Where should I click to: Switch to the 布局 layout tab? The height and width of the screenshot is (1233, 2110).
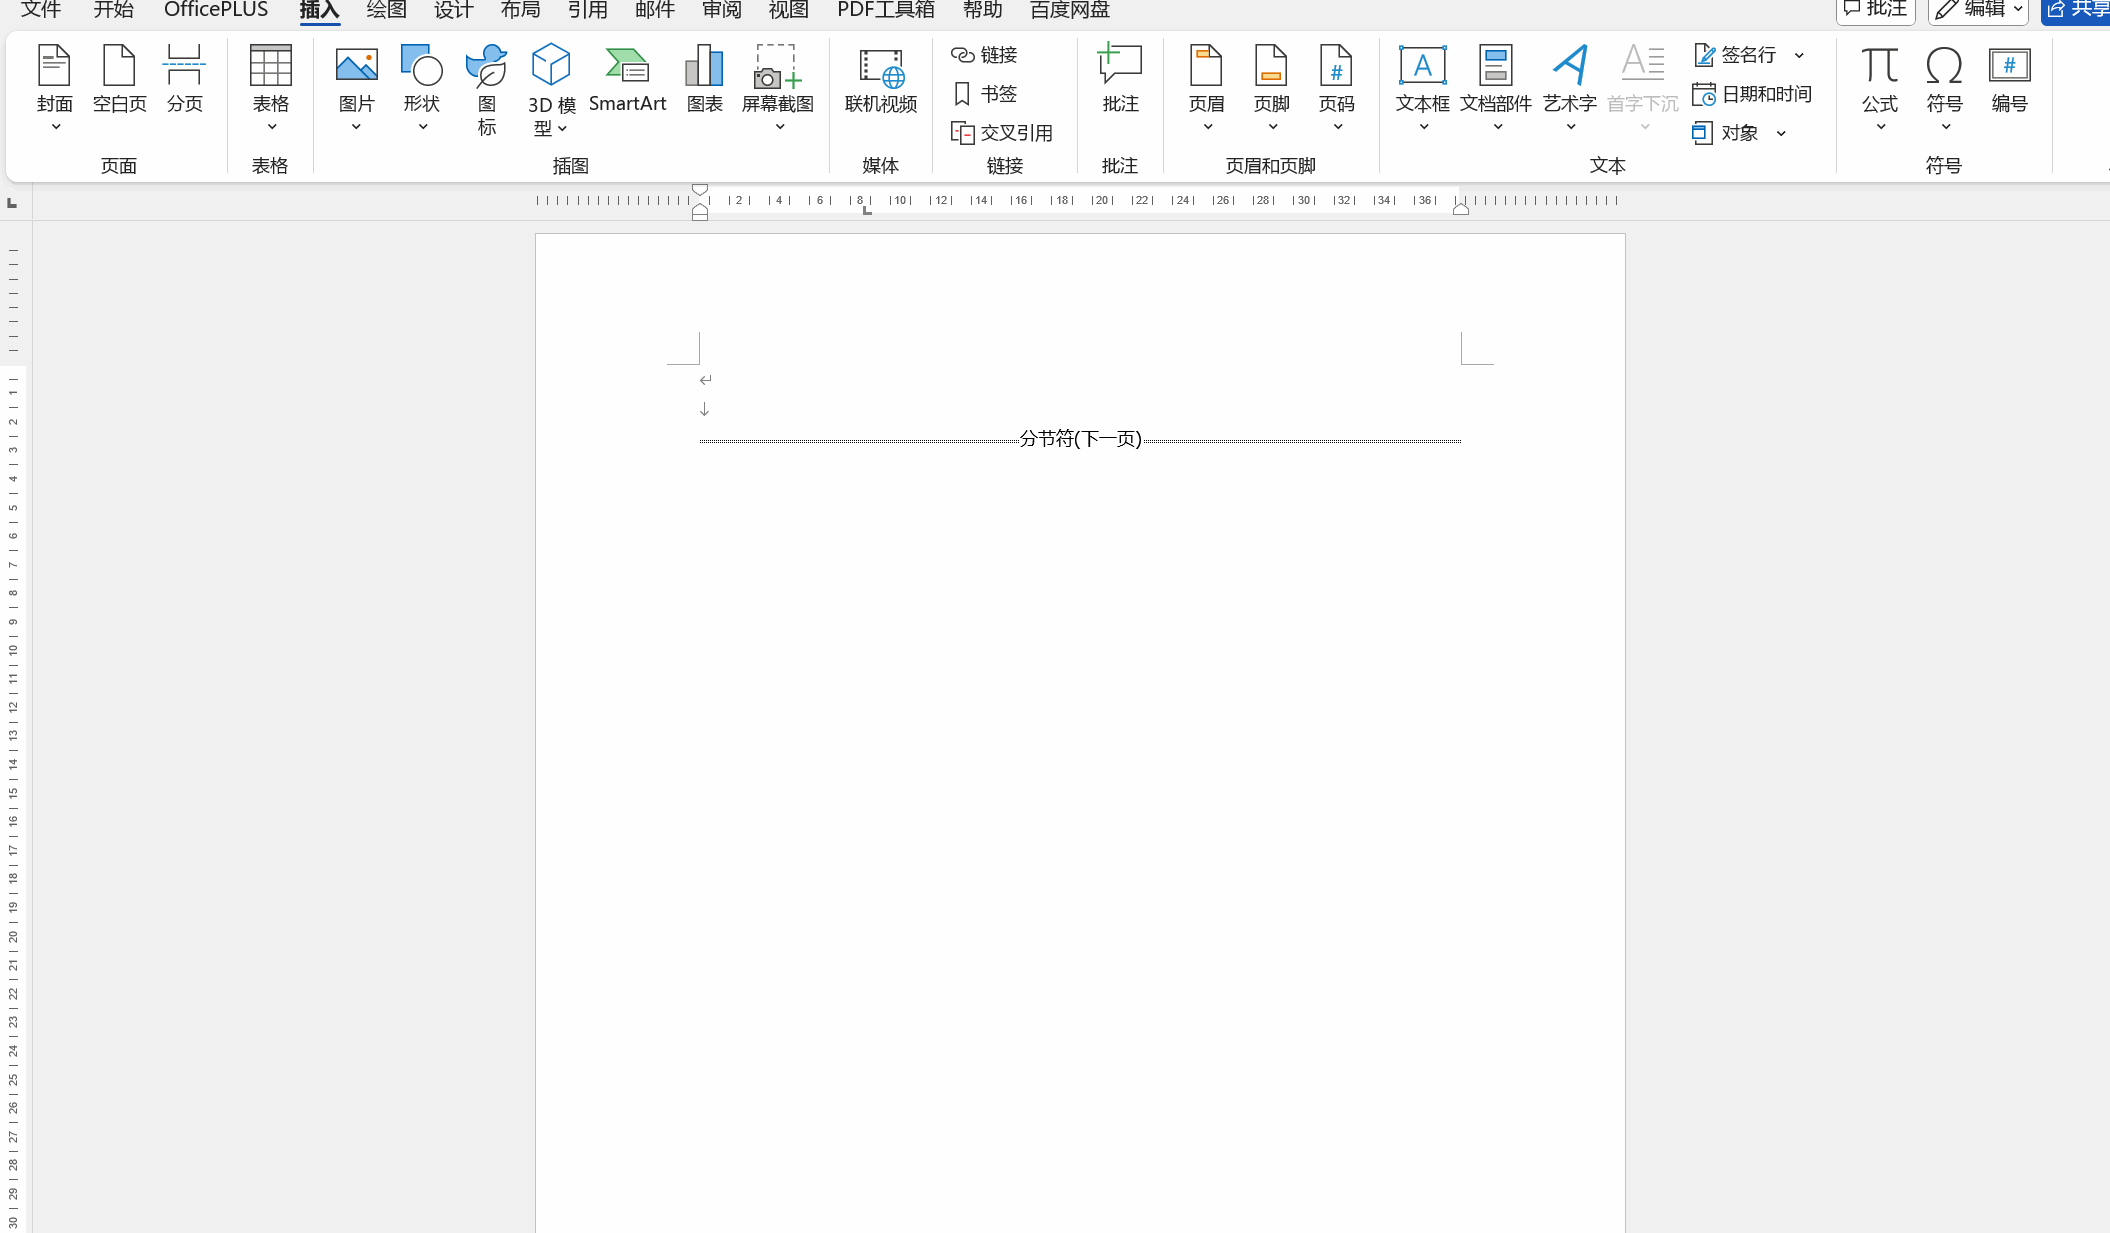520,10
